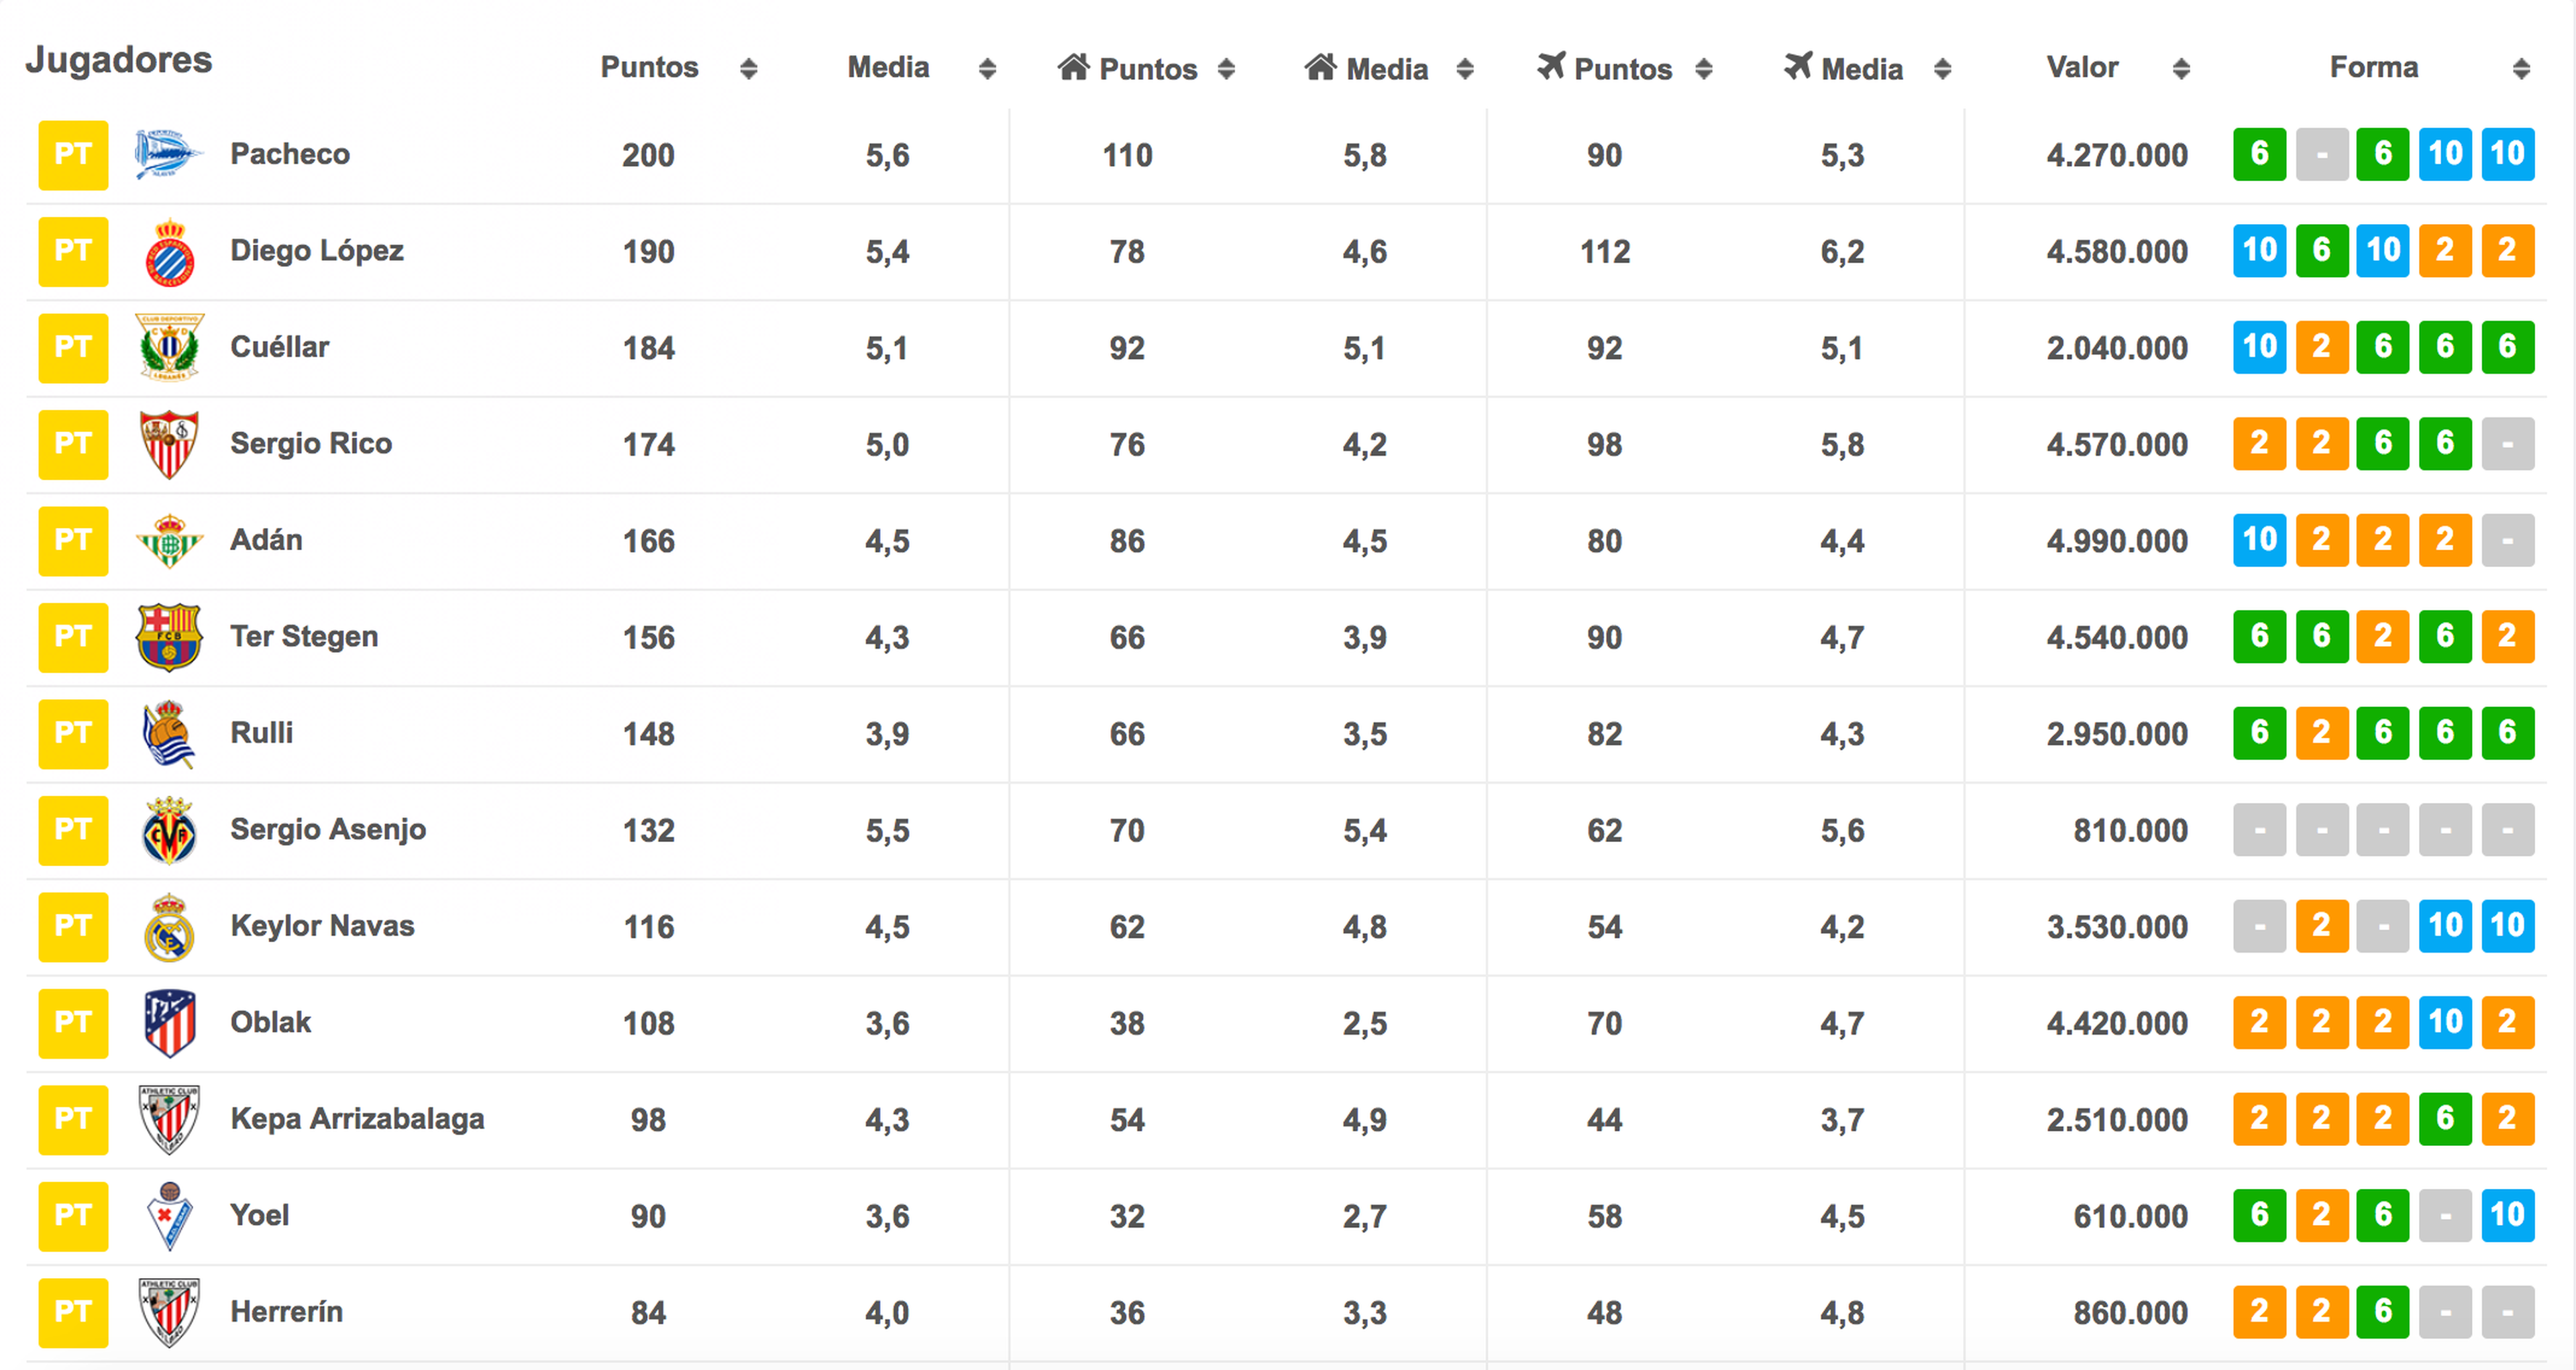Sort by Valor column arrows

tap(2181, 68)
